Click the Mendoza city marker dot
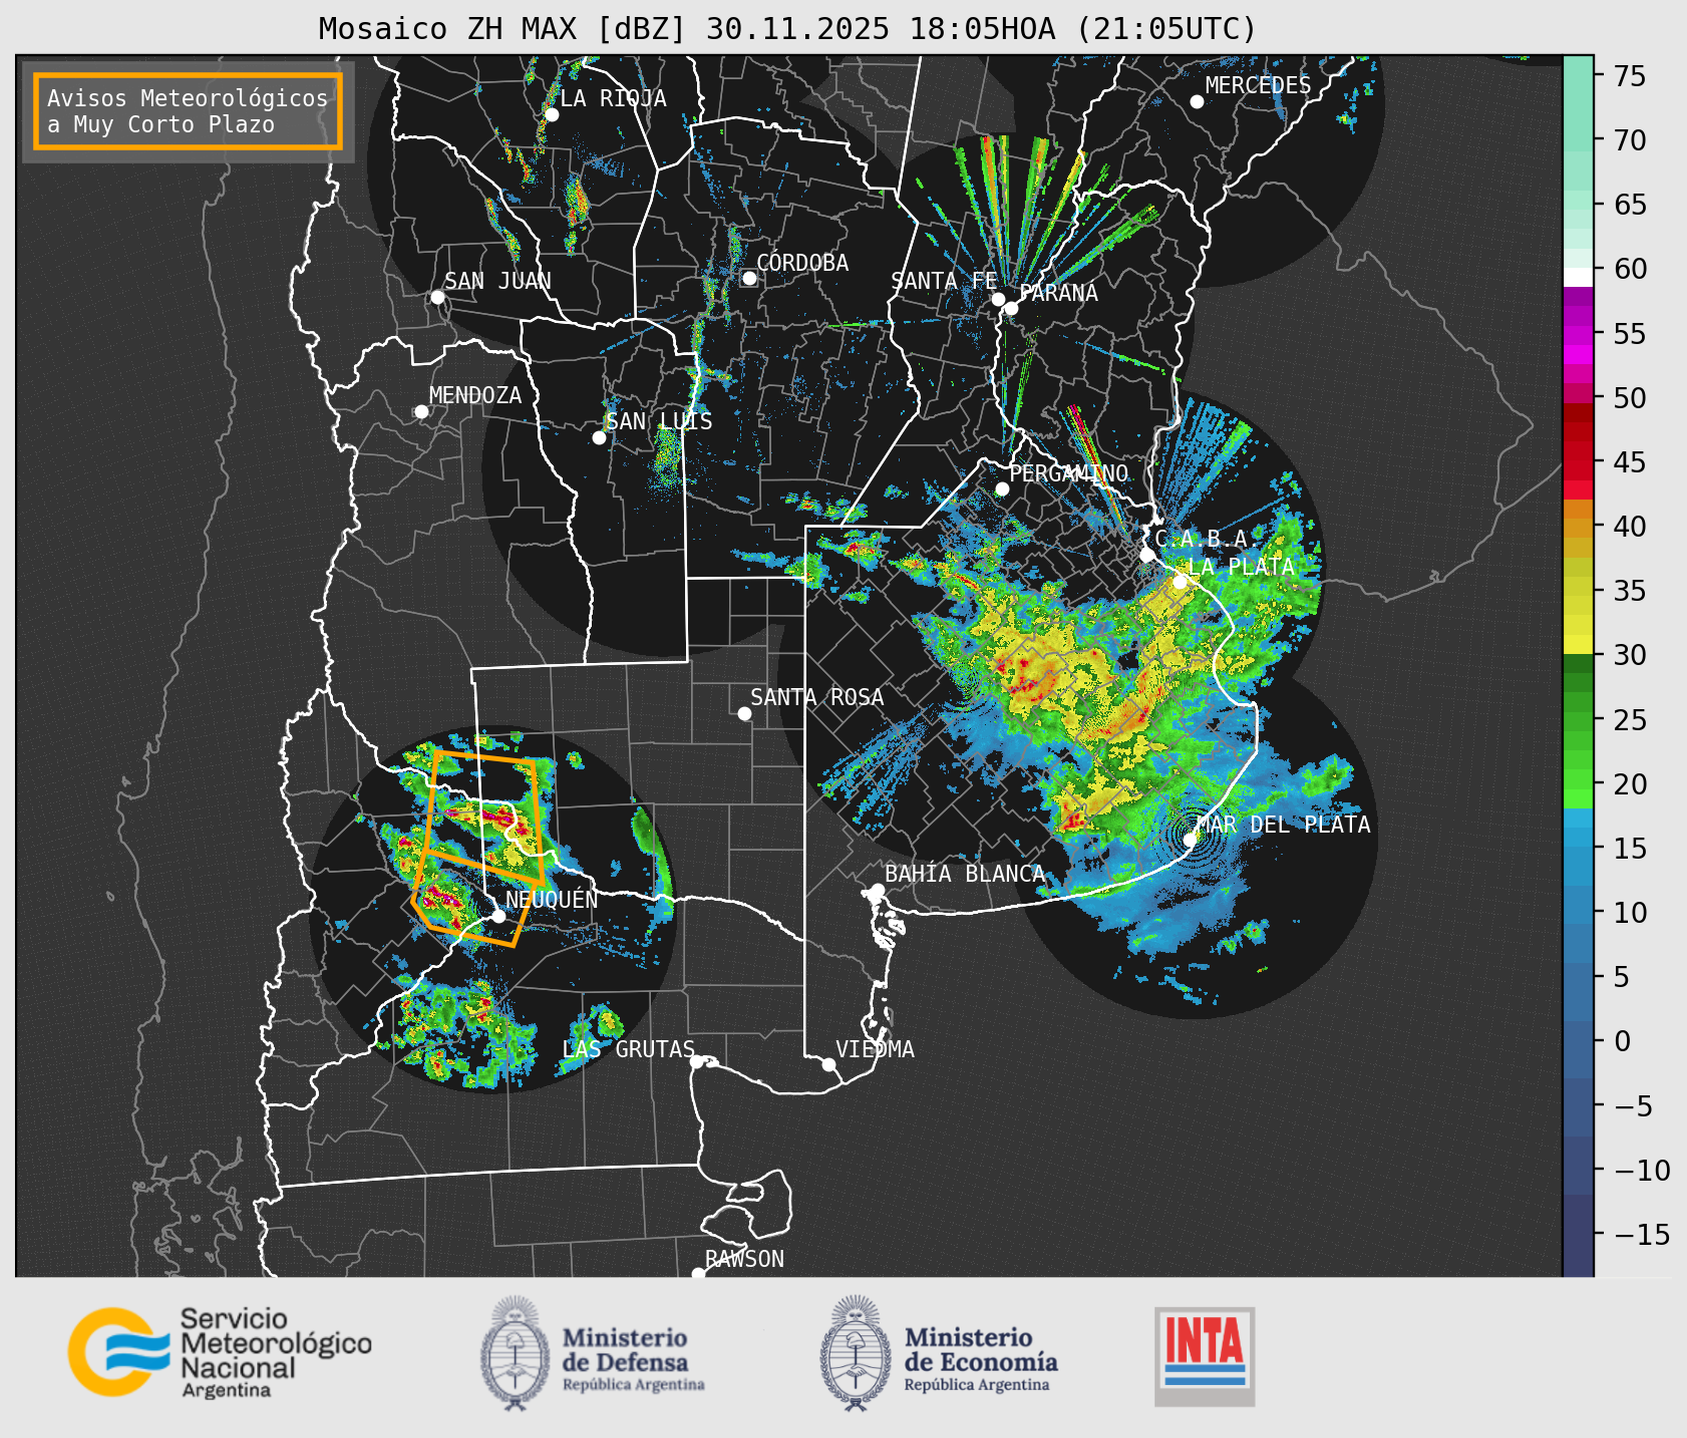Screen dimensions: 1687x1438 tap(422, 412)
